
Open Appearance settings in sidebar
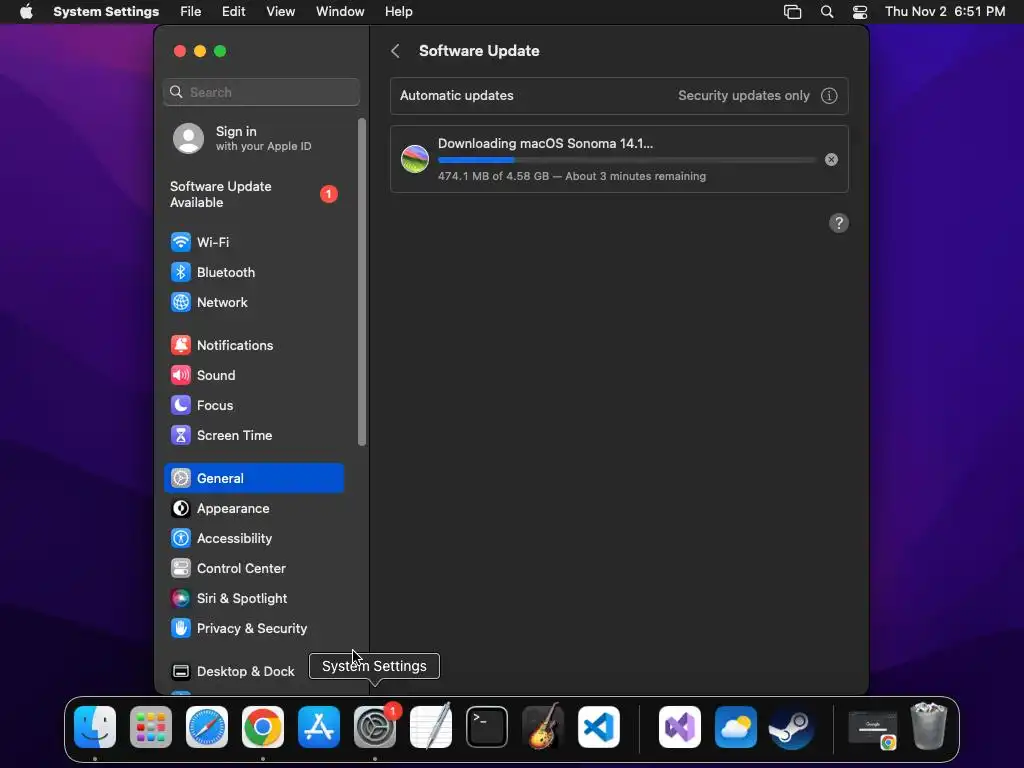(x=254, y=508)
